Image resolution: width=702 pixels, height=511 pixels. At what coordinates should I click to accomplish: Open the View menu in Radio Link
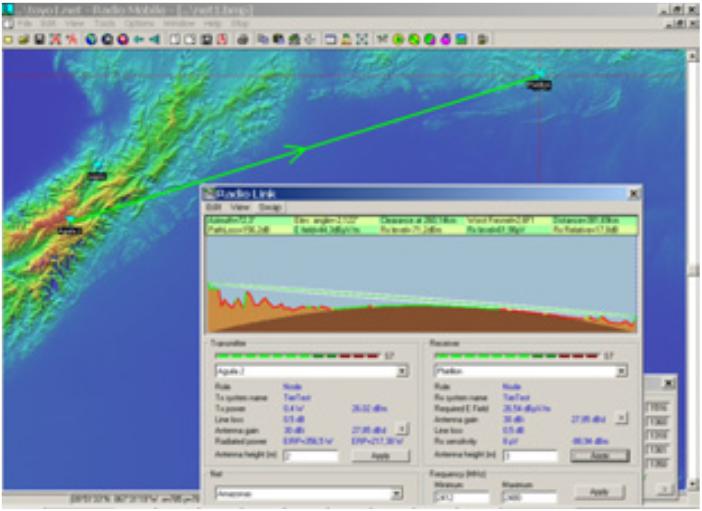click(240, 207)
